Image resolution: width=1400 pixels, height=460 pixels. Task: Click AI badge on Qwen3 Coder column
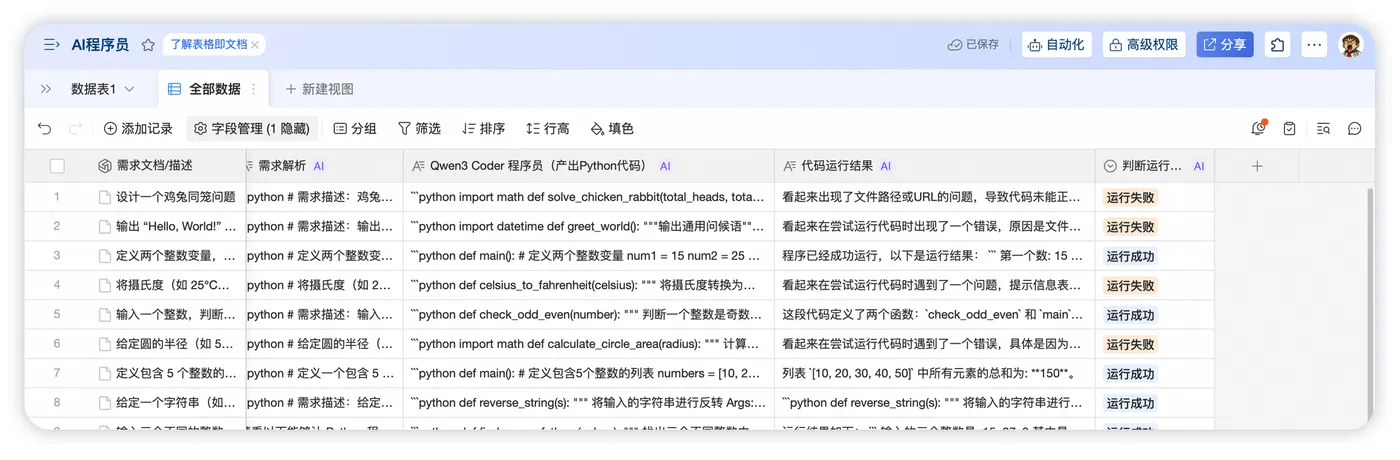pyautogui.click(x=665, y=166)
